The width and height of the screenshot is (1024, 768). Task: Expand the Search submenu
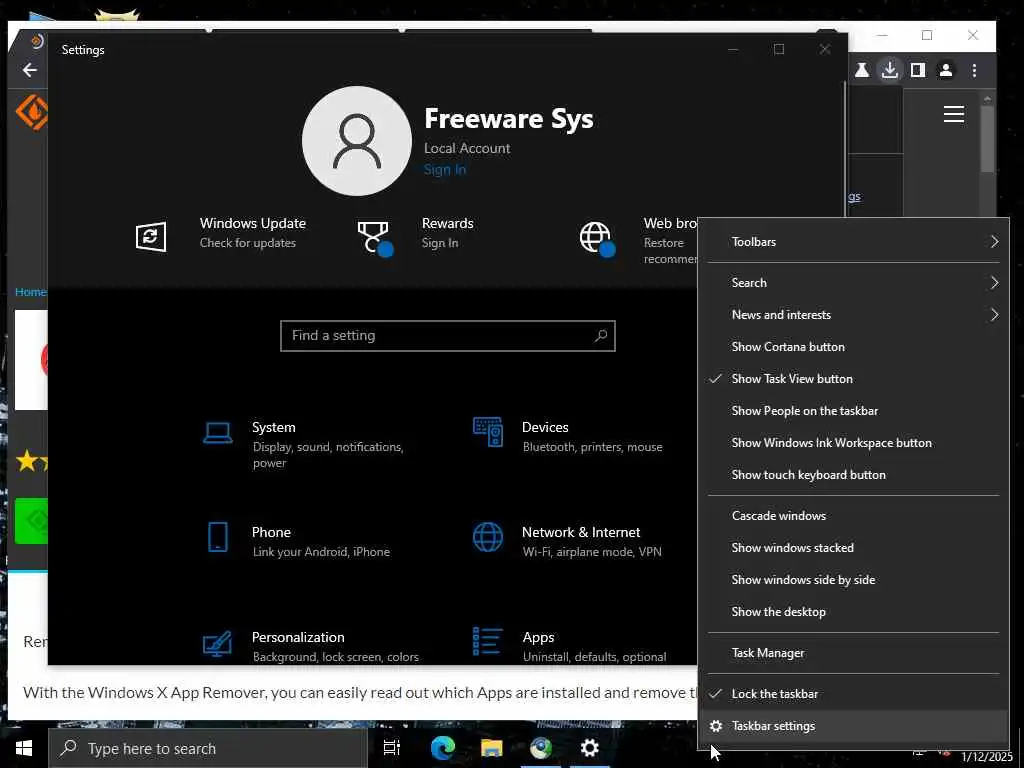tap(854, 283)
